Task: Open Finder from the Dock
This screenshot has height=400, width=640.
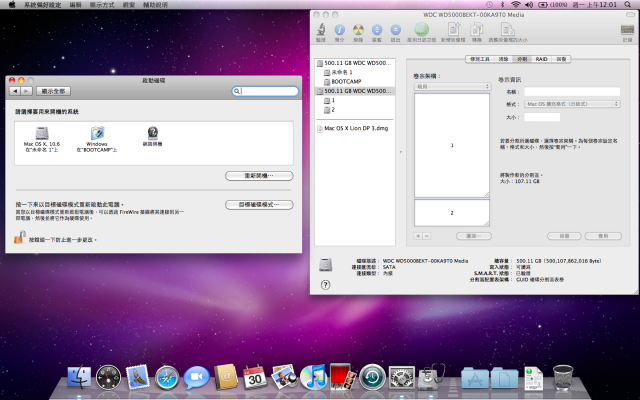Action: coord(79,377)
